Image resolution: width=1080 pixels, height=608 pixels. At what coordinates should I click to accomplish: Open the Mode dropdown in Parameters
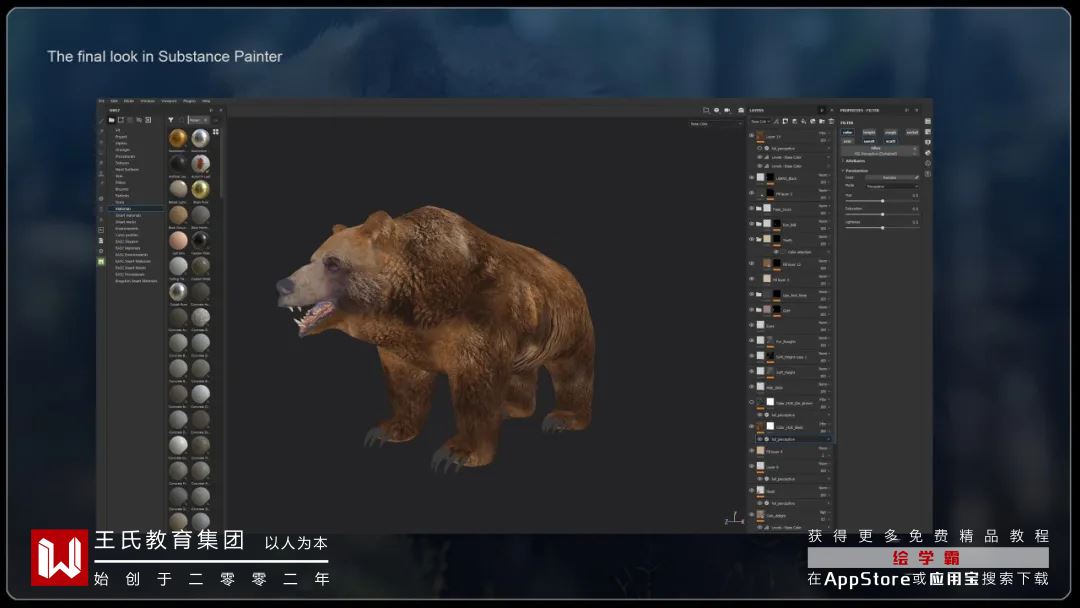pyautogui.click(x=892, y=186)
